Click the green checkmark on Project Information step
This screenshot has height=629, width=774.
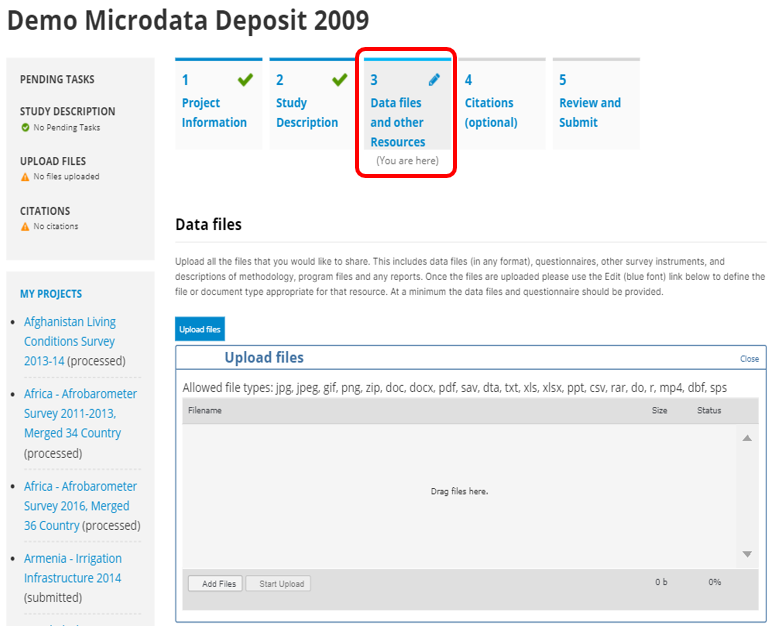(245, 79)
